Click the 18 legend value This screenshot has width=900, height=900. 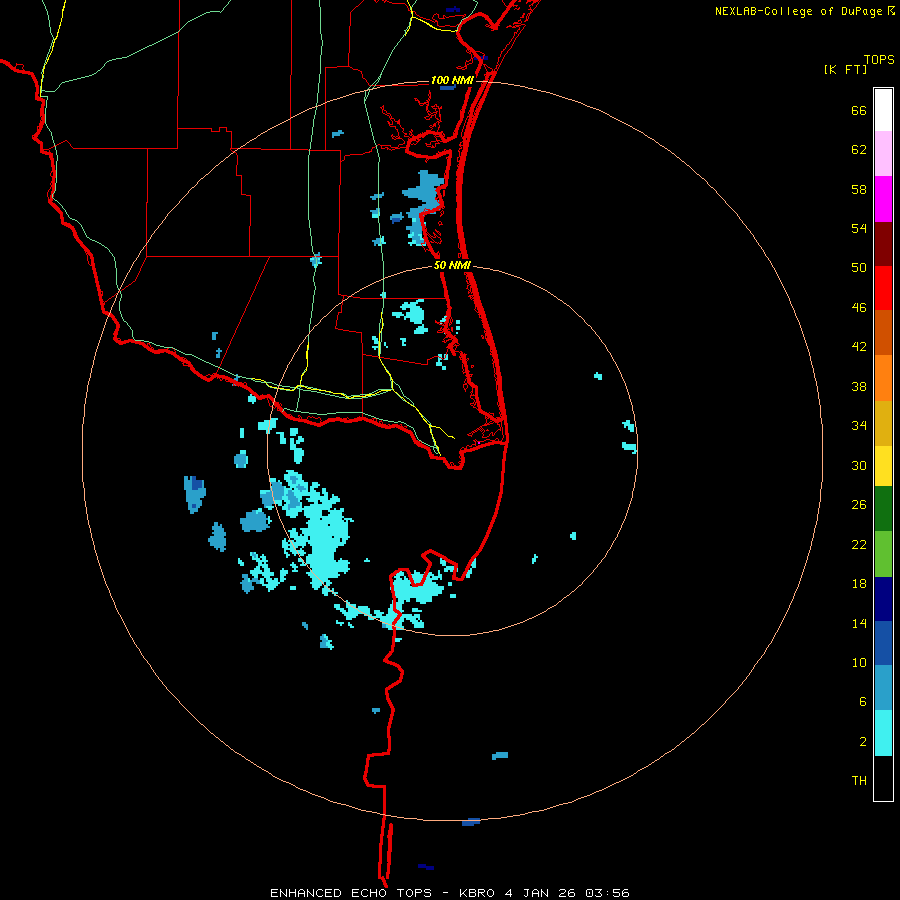859,584
